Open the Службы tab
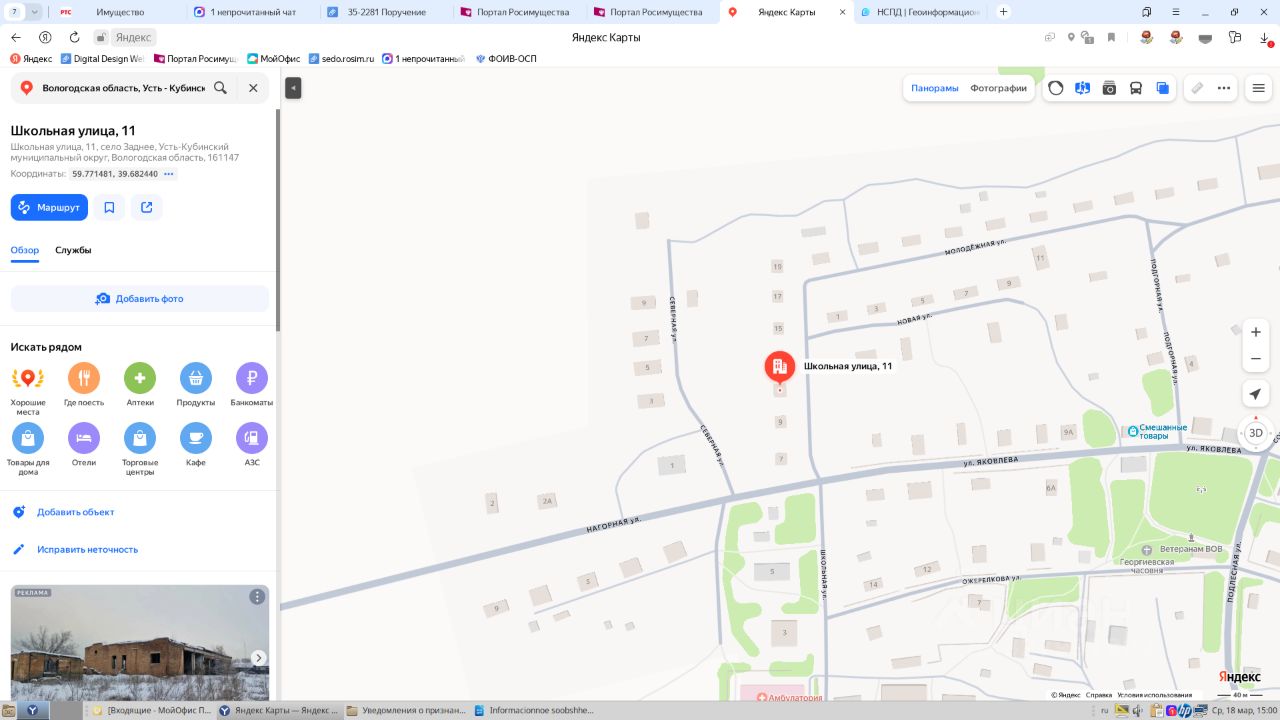This screenshot has height=720, width=1280. coord(73,250)
